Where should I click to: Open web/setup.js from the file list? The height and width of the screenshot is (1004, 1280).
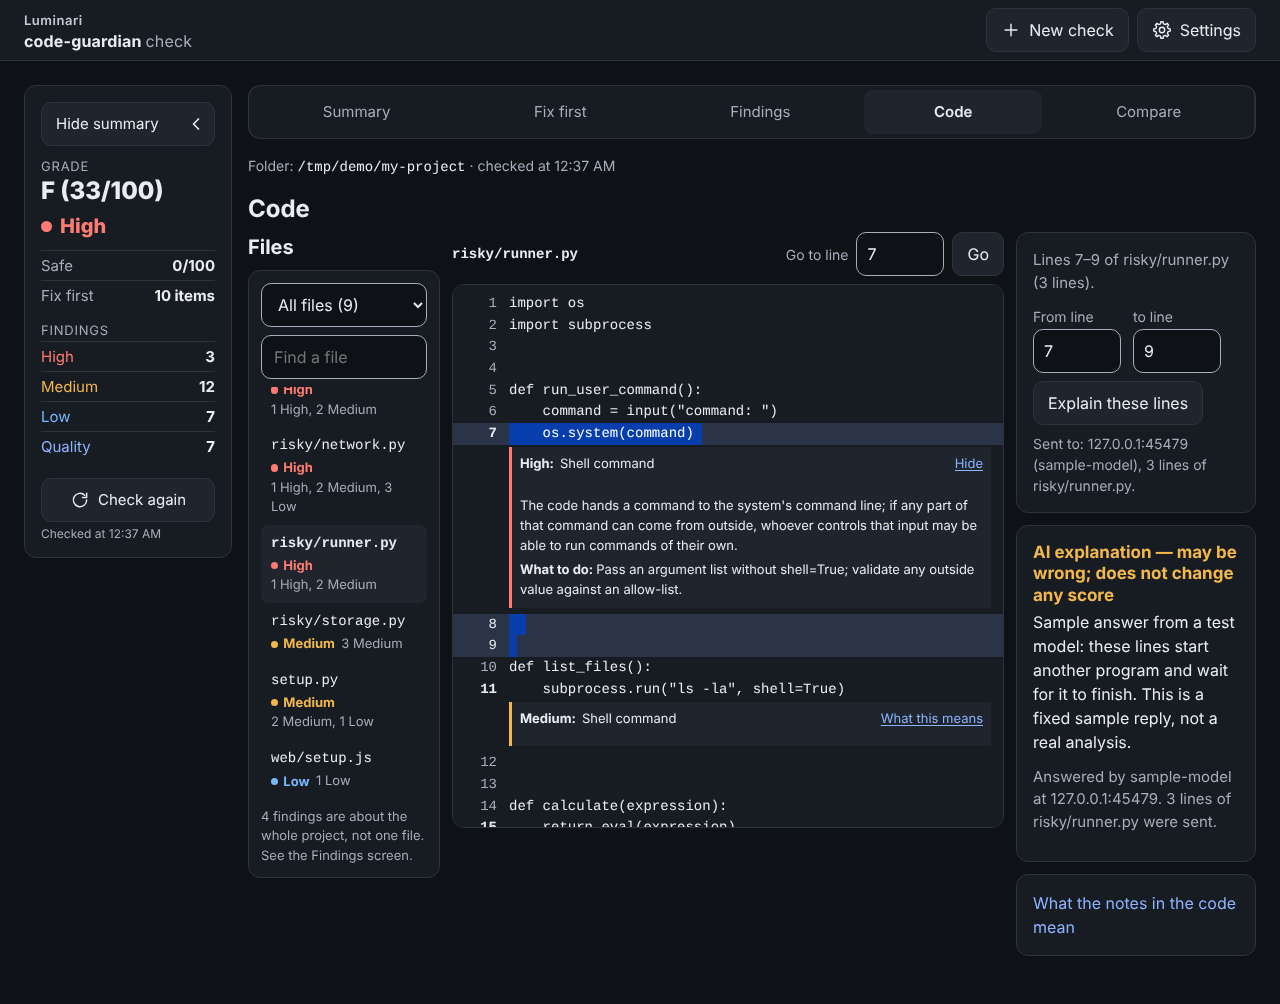[344, 769]
